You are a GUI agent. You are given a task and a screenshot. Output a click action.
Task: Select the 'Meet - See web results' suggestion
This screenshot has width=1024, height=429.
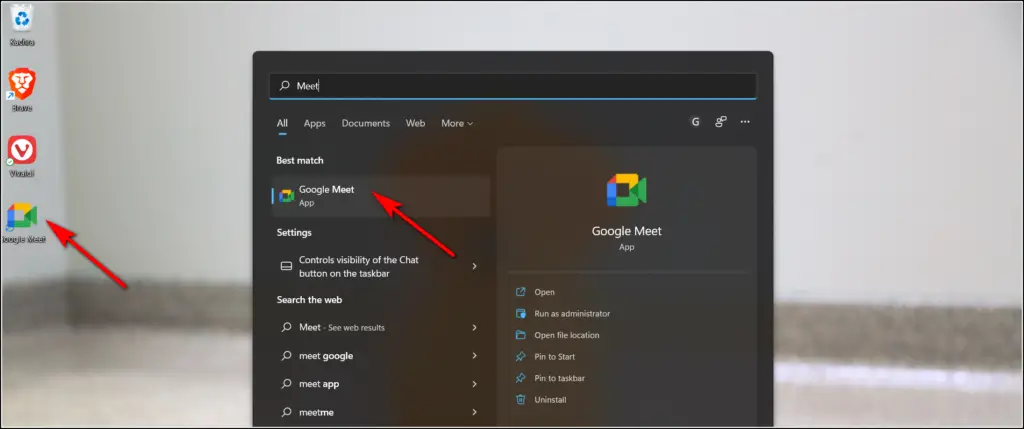[x=381, y=328]
